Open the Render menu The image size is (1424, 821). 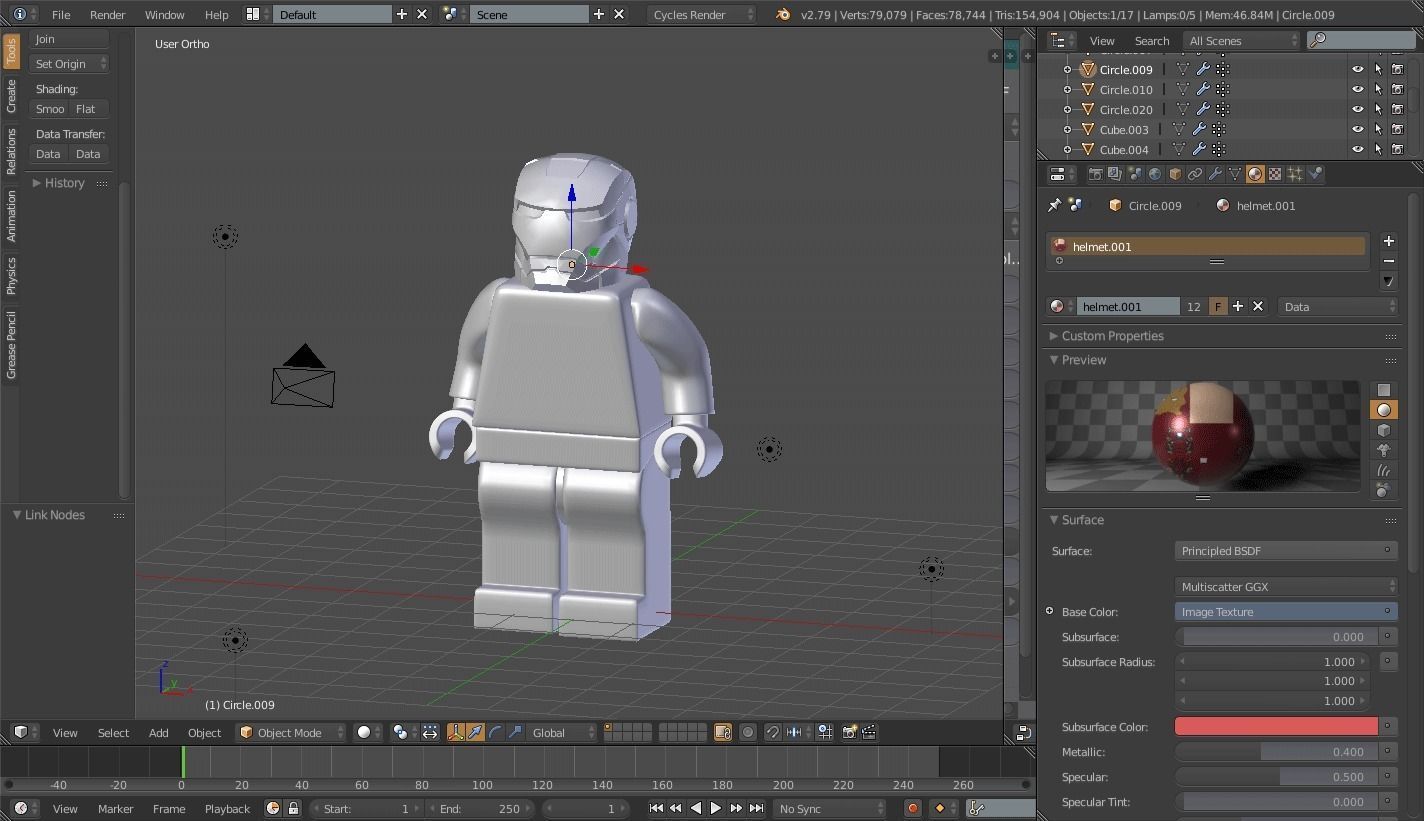tap(108, 15)
